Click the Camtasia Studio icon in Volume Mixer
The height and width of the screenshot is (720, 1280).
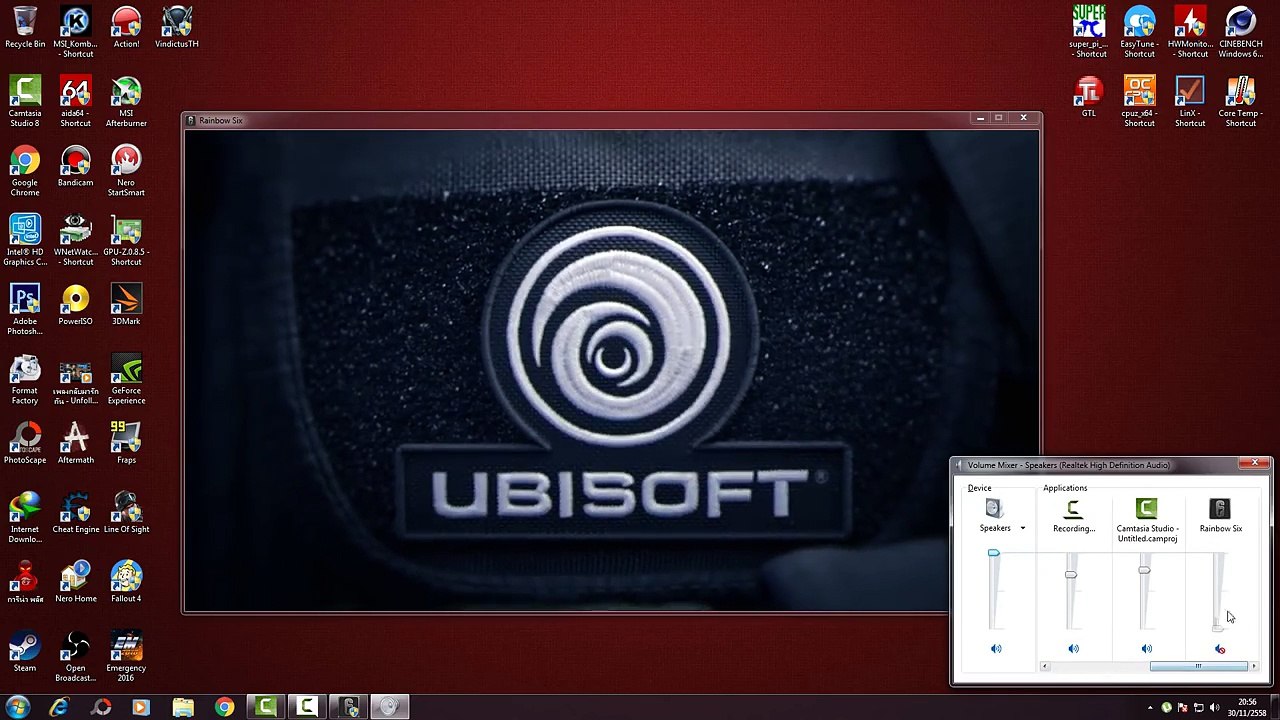click(x=1146, y=509)
